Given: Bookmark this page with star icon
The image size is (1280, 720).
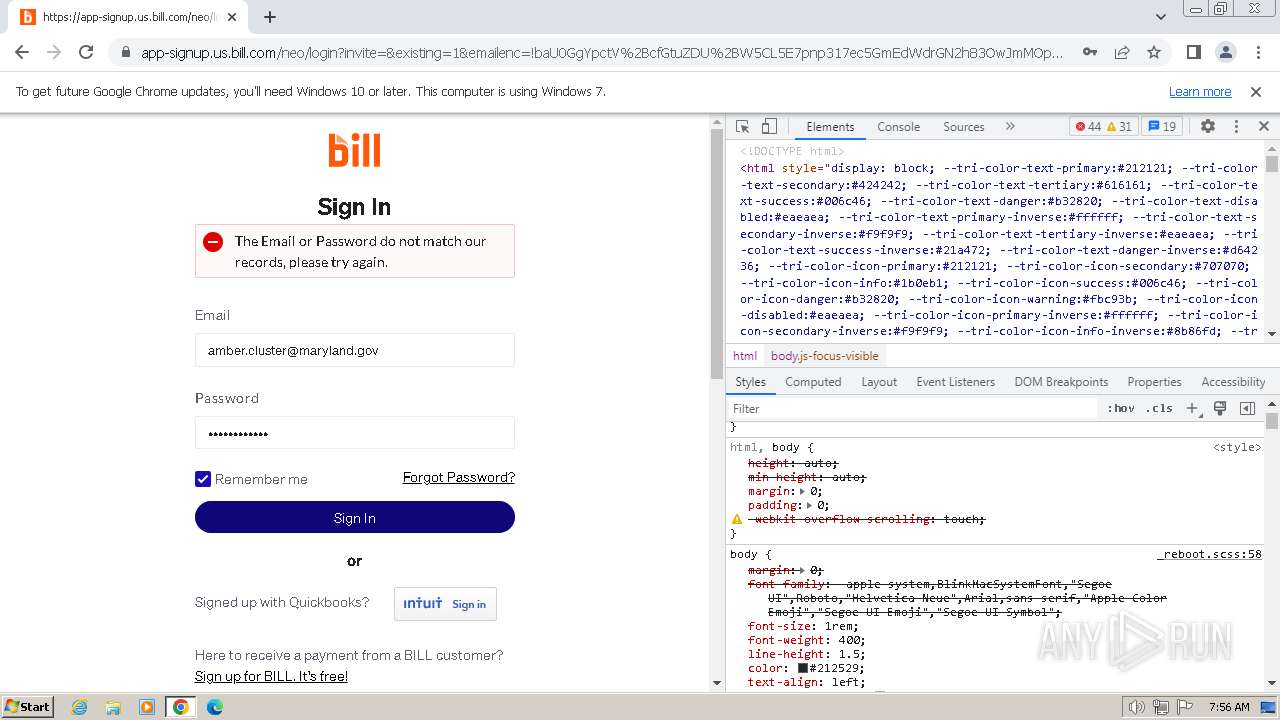Looking at the screenshot, I should 1154,52.
